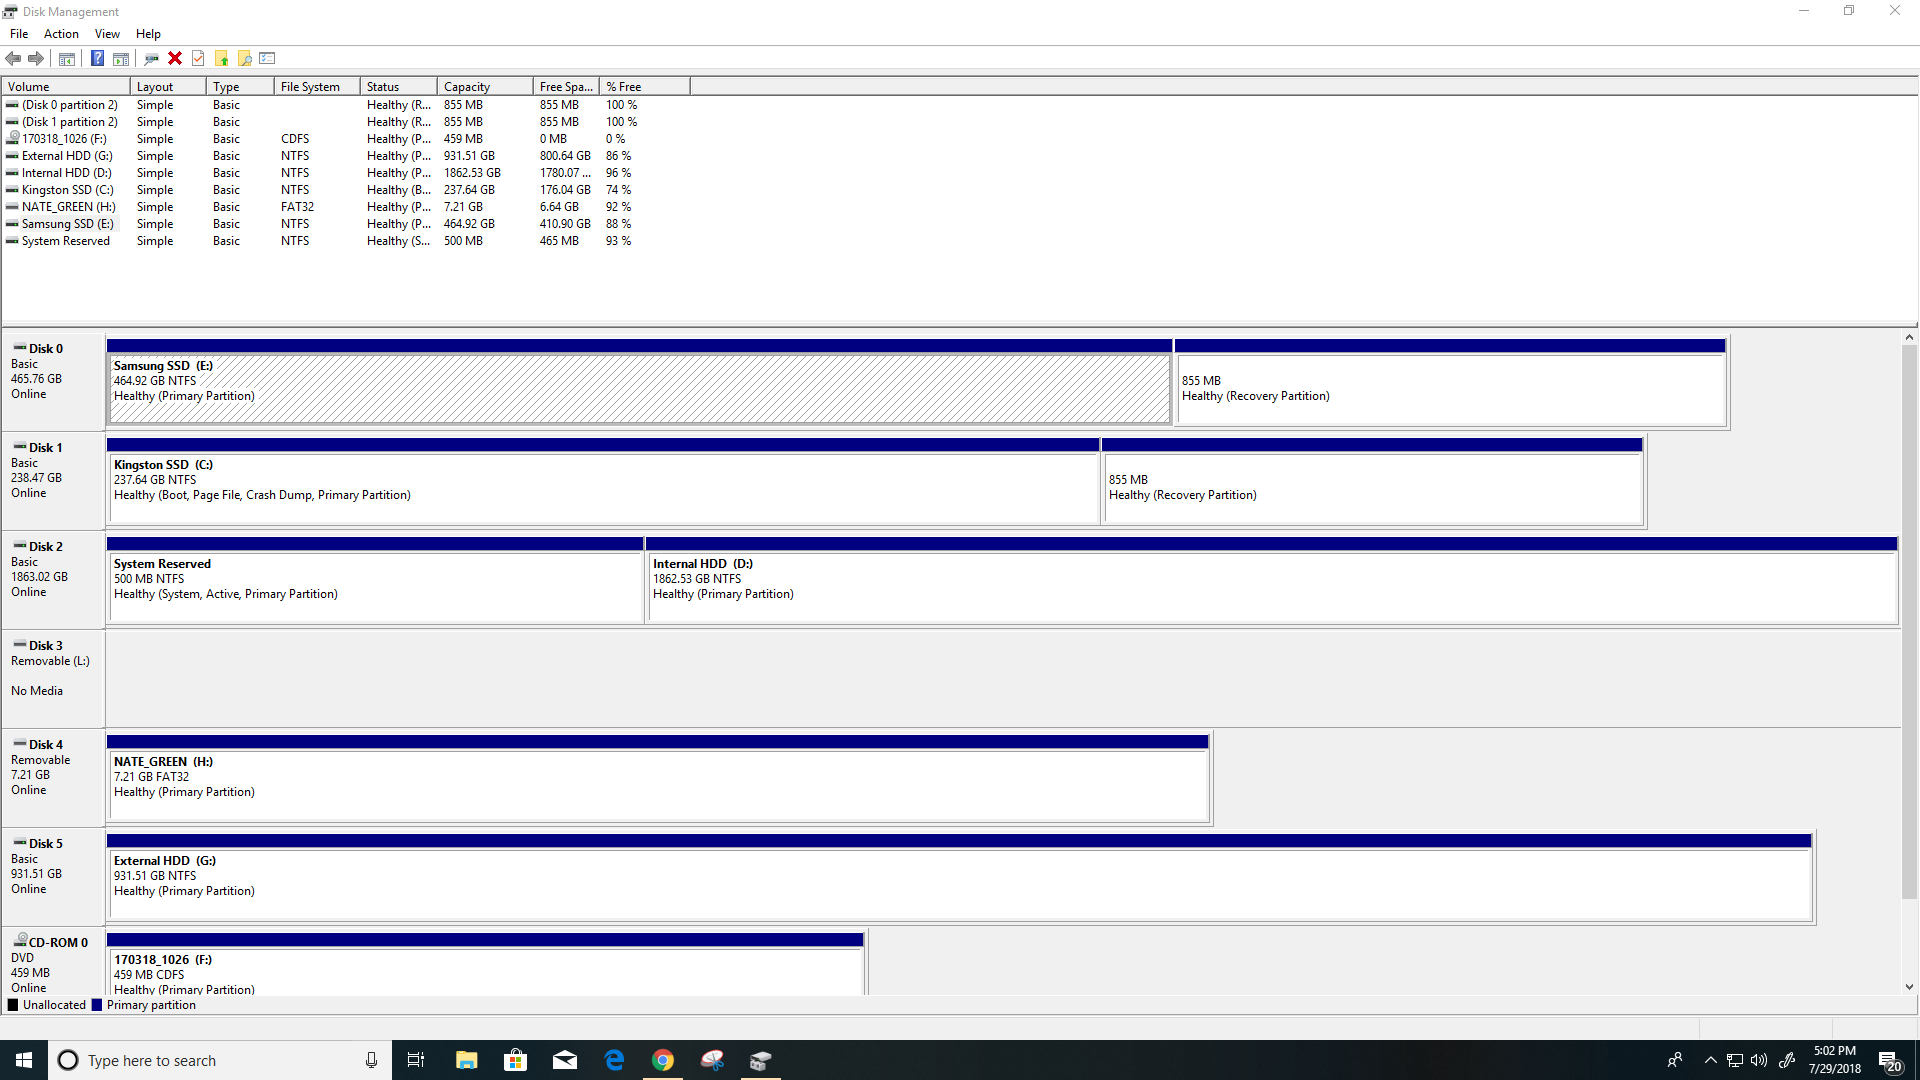Click the Disk 2 label panel
This screenshot has height=1080, width=1920.
(x=54, y=580)
